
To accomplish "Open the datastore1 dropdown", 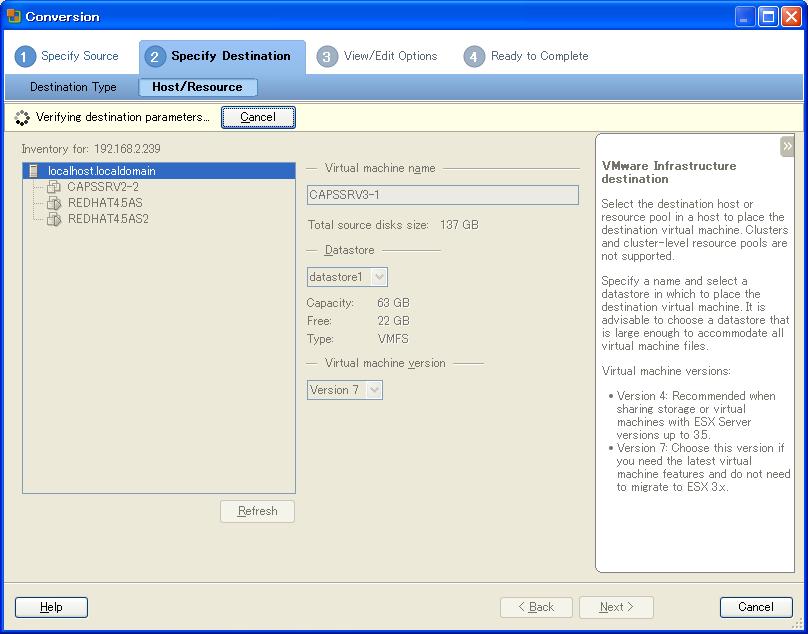I will 347,277.
